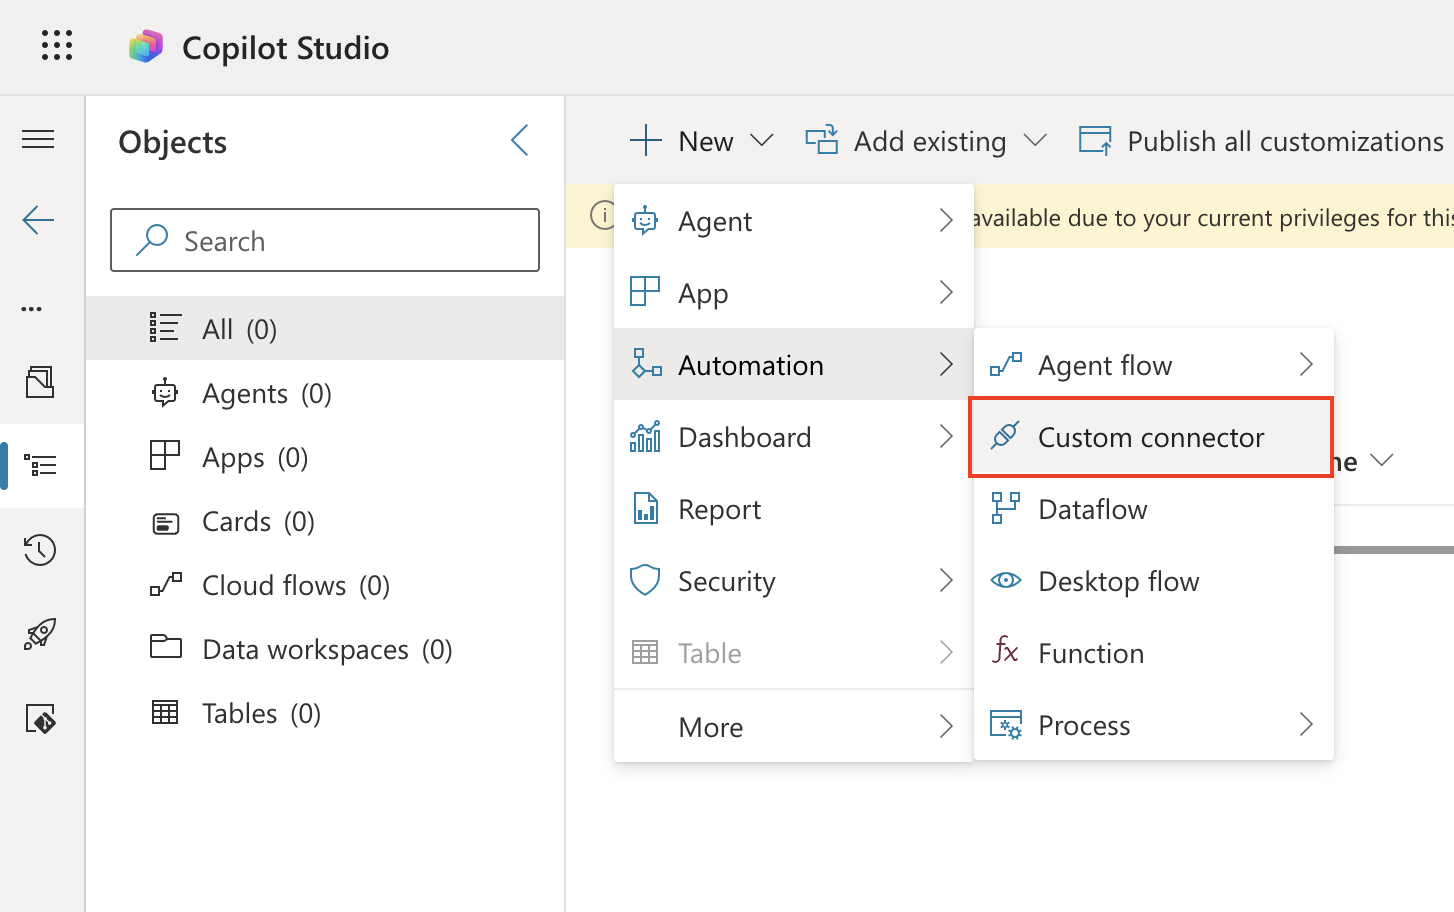This screenshot has width=1454, height=912.
Task: Expand the New dropdown chevron
Action: (x=762, y=141)
